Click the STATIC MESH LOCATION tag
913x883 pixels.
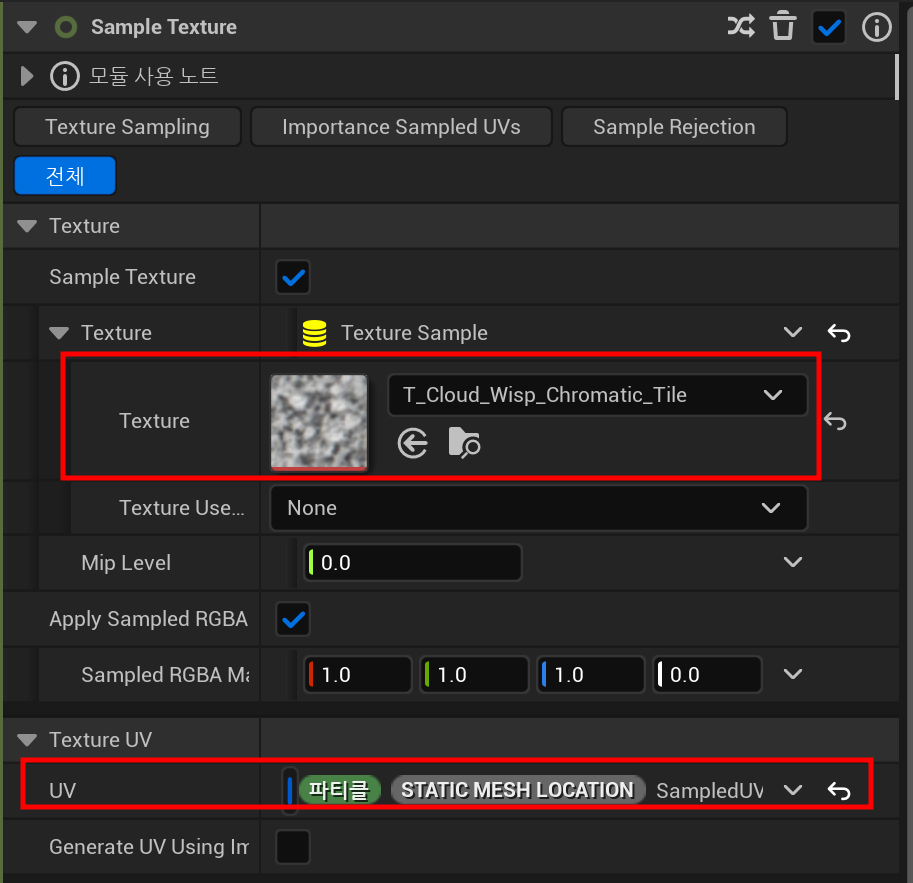click(x=518, y=790)
